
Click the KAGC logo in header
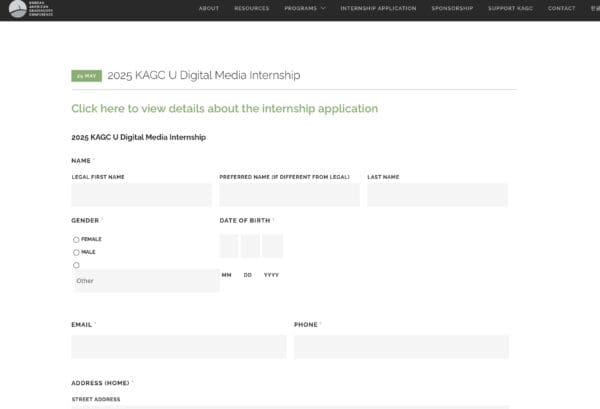(x=31, y=8)
